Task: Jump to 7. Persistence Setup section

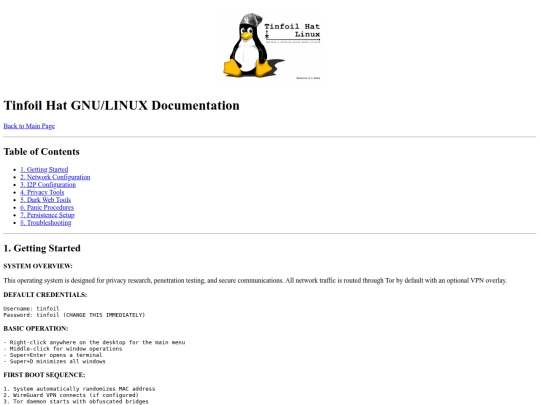Action: coord(47,215)
